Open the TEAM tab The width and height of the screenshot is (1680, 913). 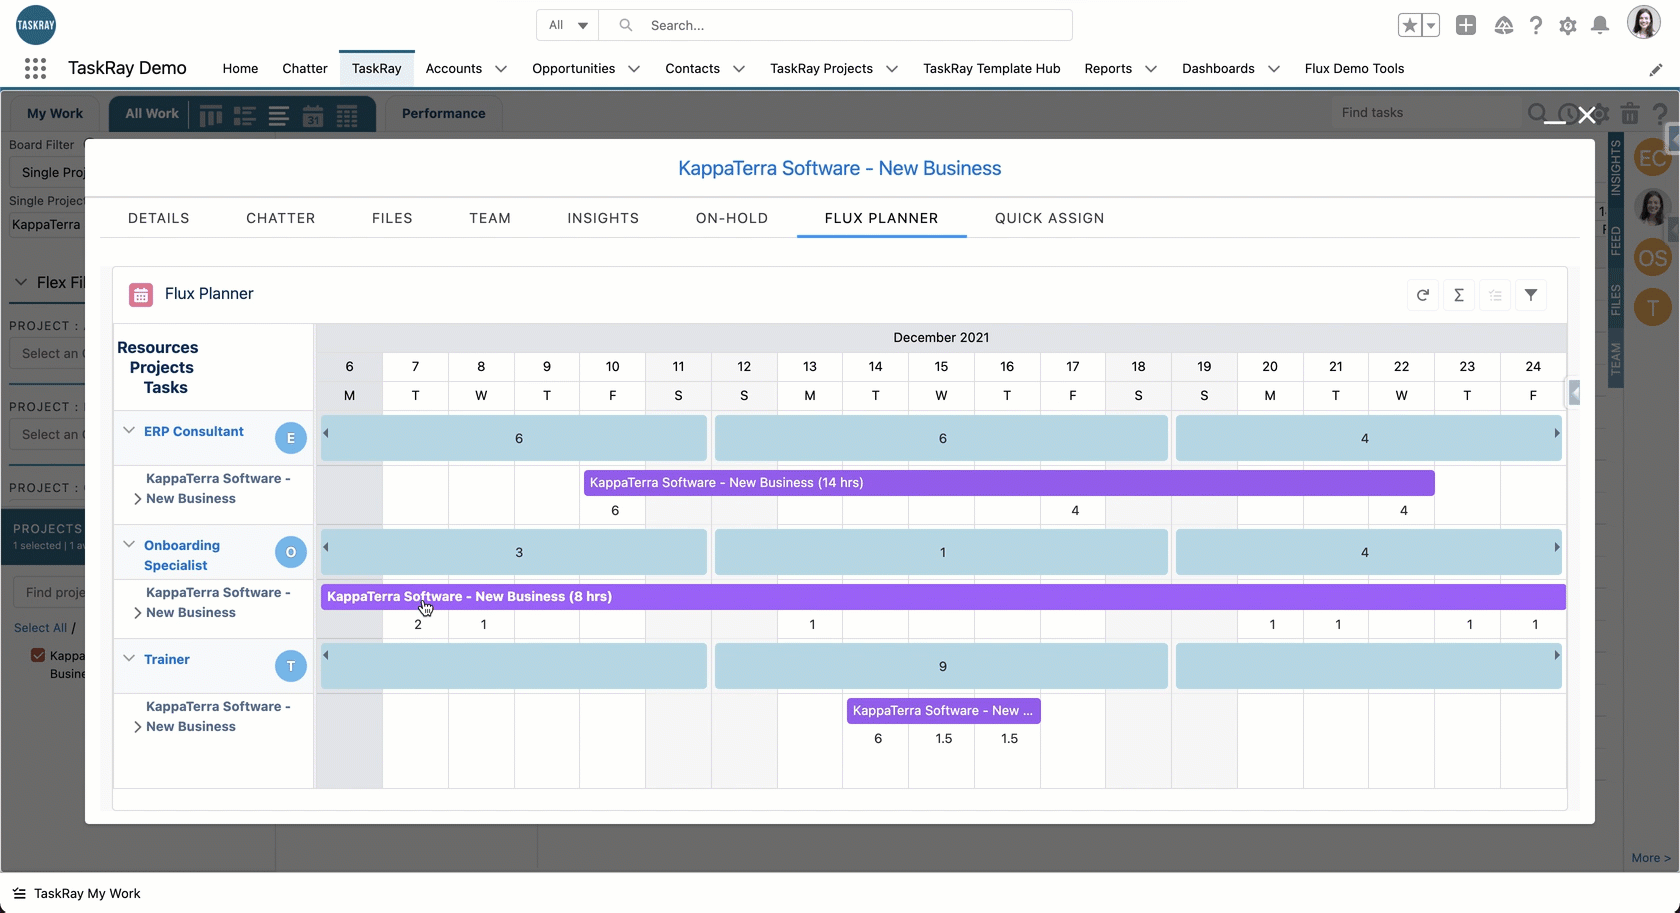[490, 218]
